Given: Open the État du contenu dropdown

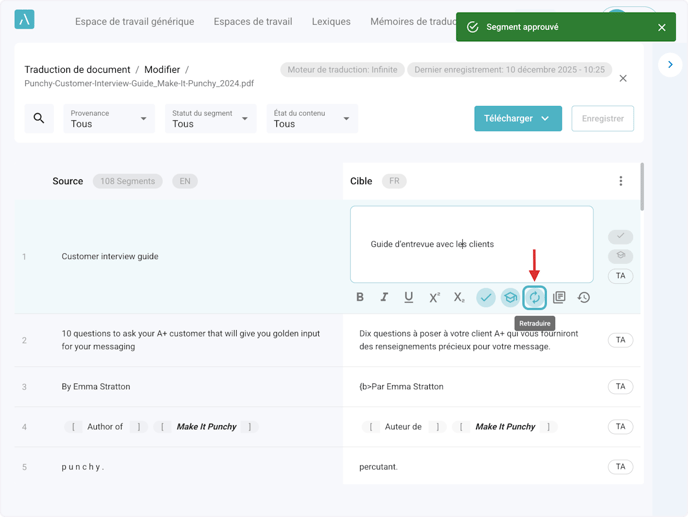Looking at the screenshot, I should 312,119.
